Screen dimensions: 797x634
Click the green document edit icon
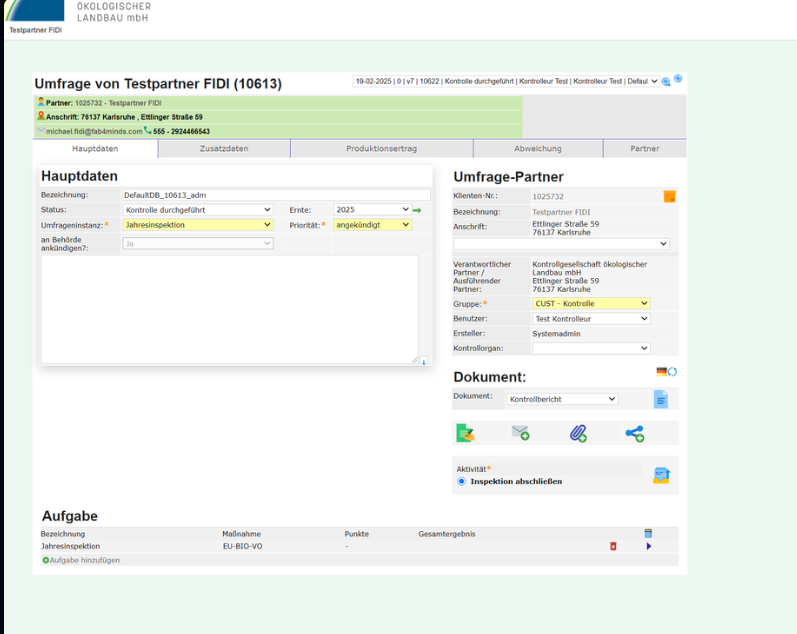pos(464,433)
